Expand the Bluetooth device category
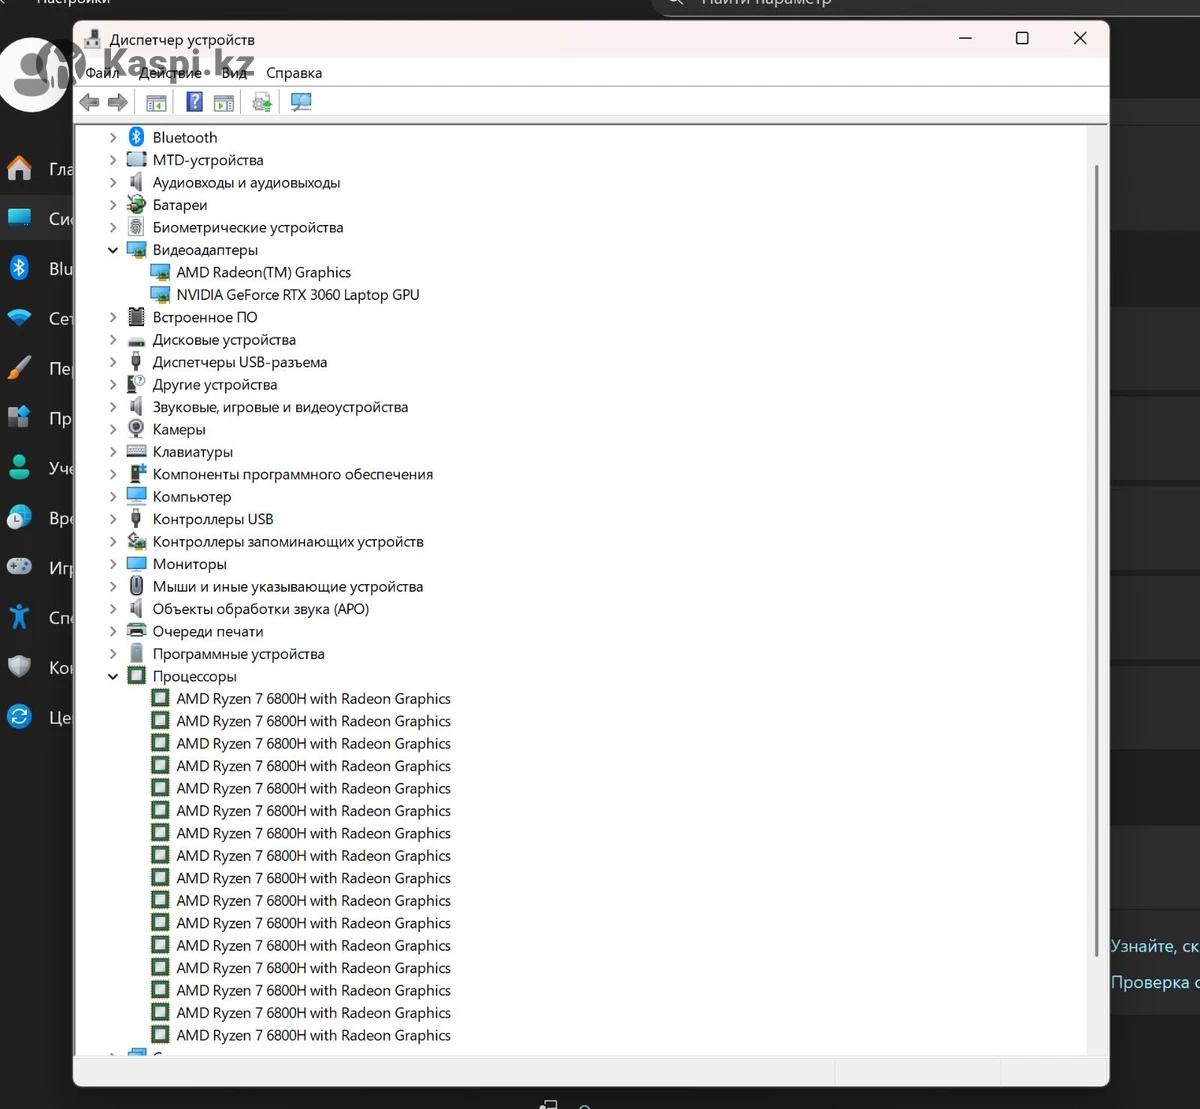The width and height of the screenshot is (1200, 1109). tap(113, 138)
